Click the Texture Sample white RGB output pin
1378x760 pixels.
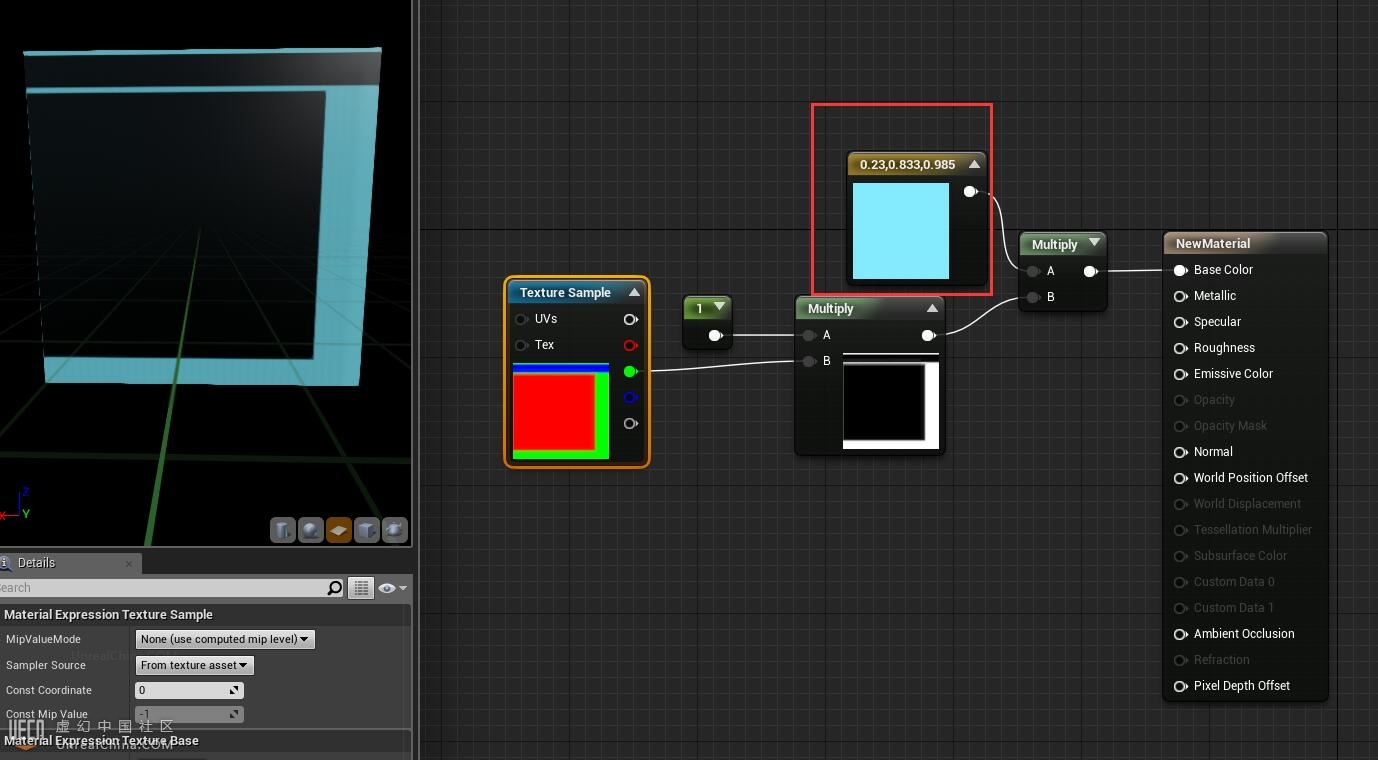click(x=631, y=319)
